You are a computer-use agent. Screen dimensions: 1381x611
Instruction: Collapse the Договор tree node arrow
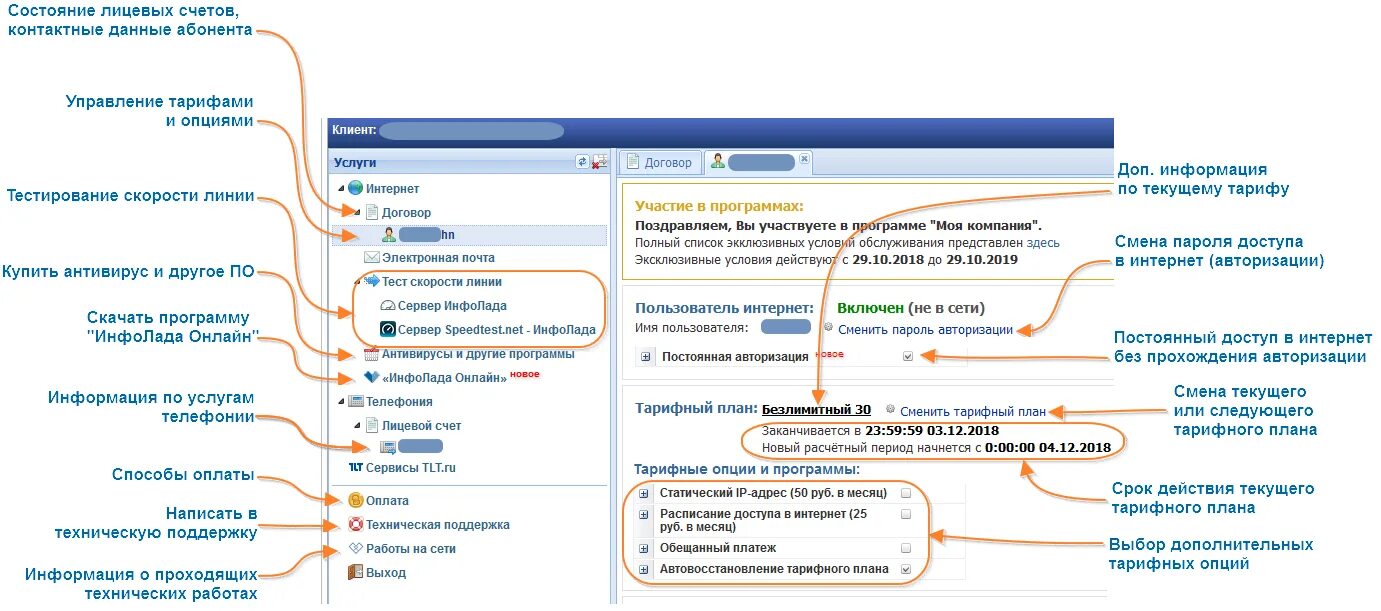click(357, 212)
